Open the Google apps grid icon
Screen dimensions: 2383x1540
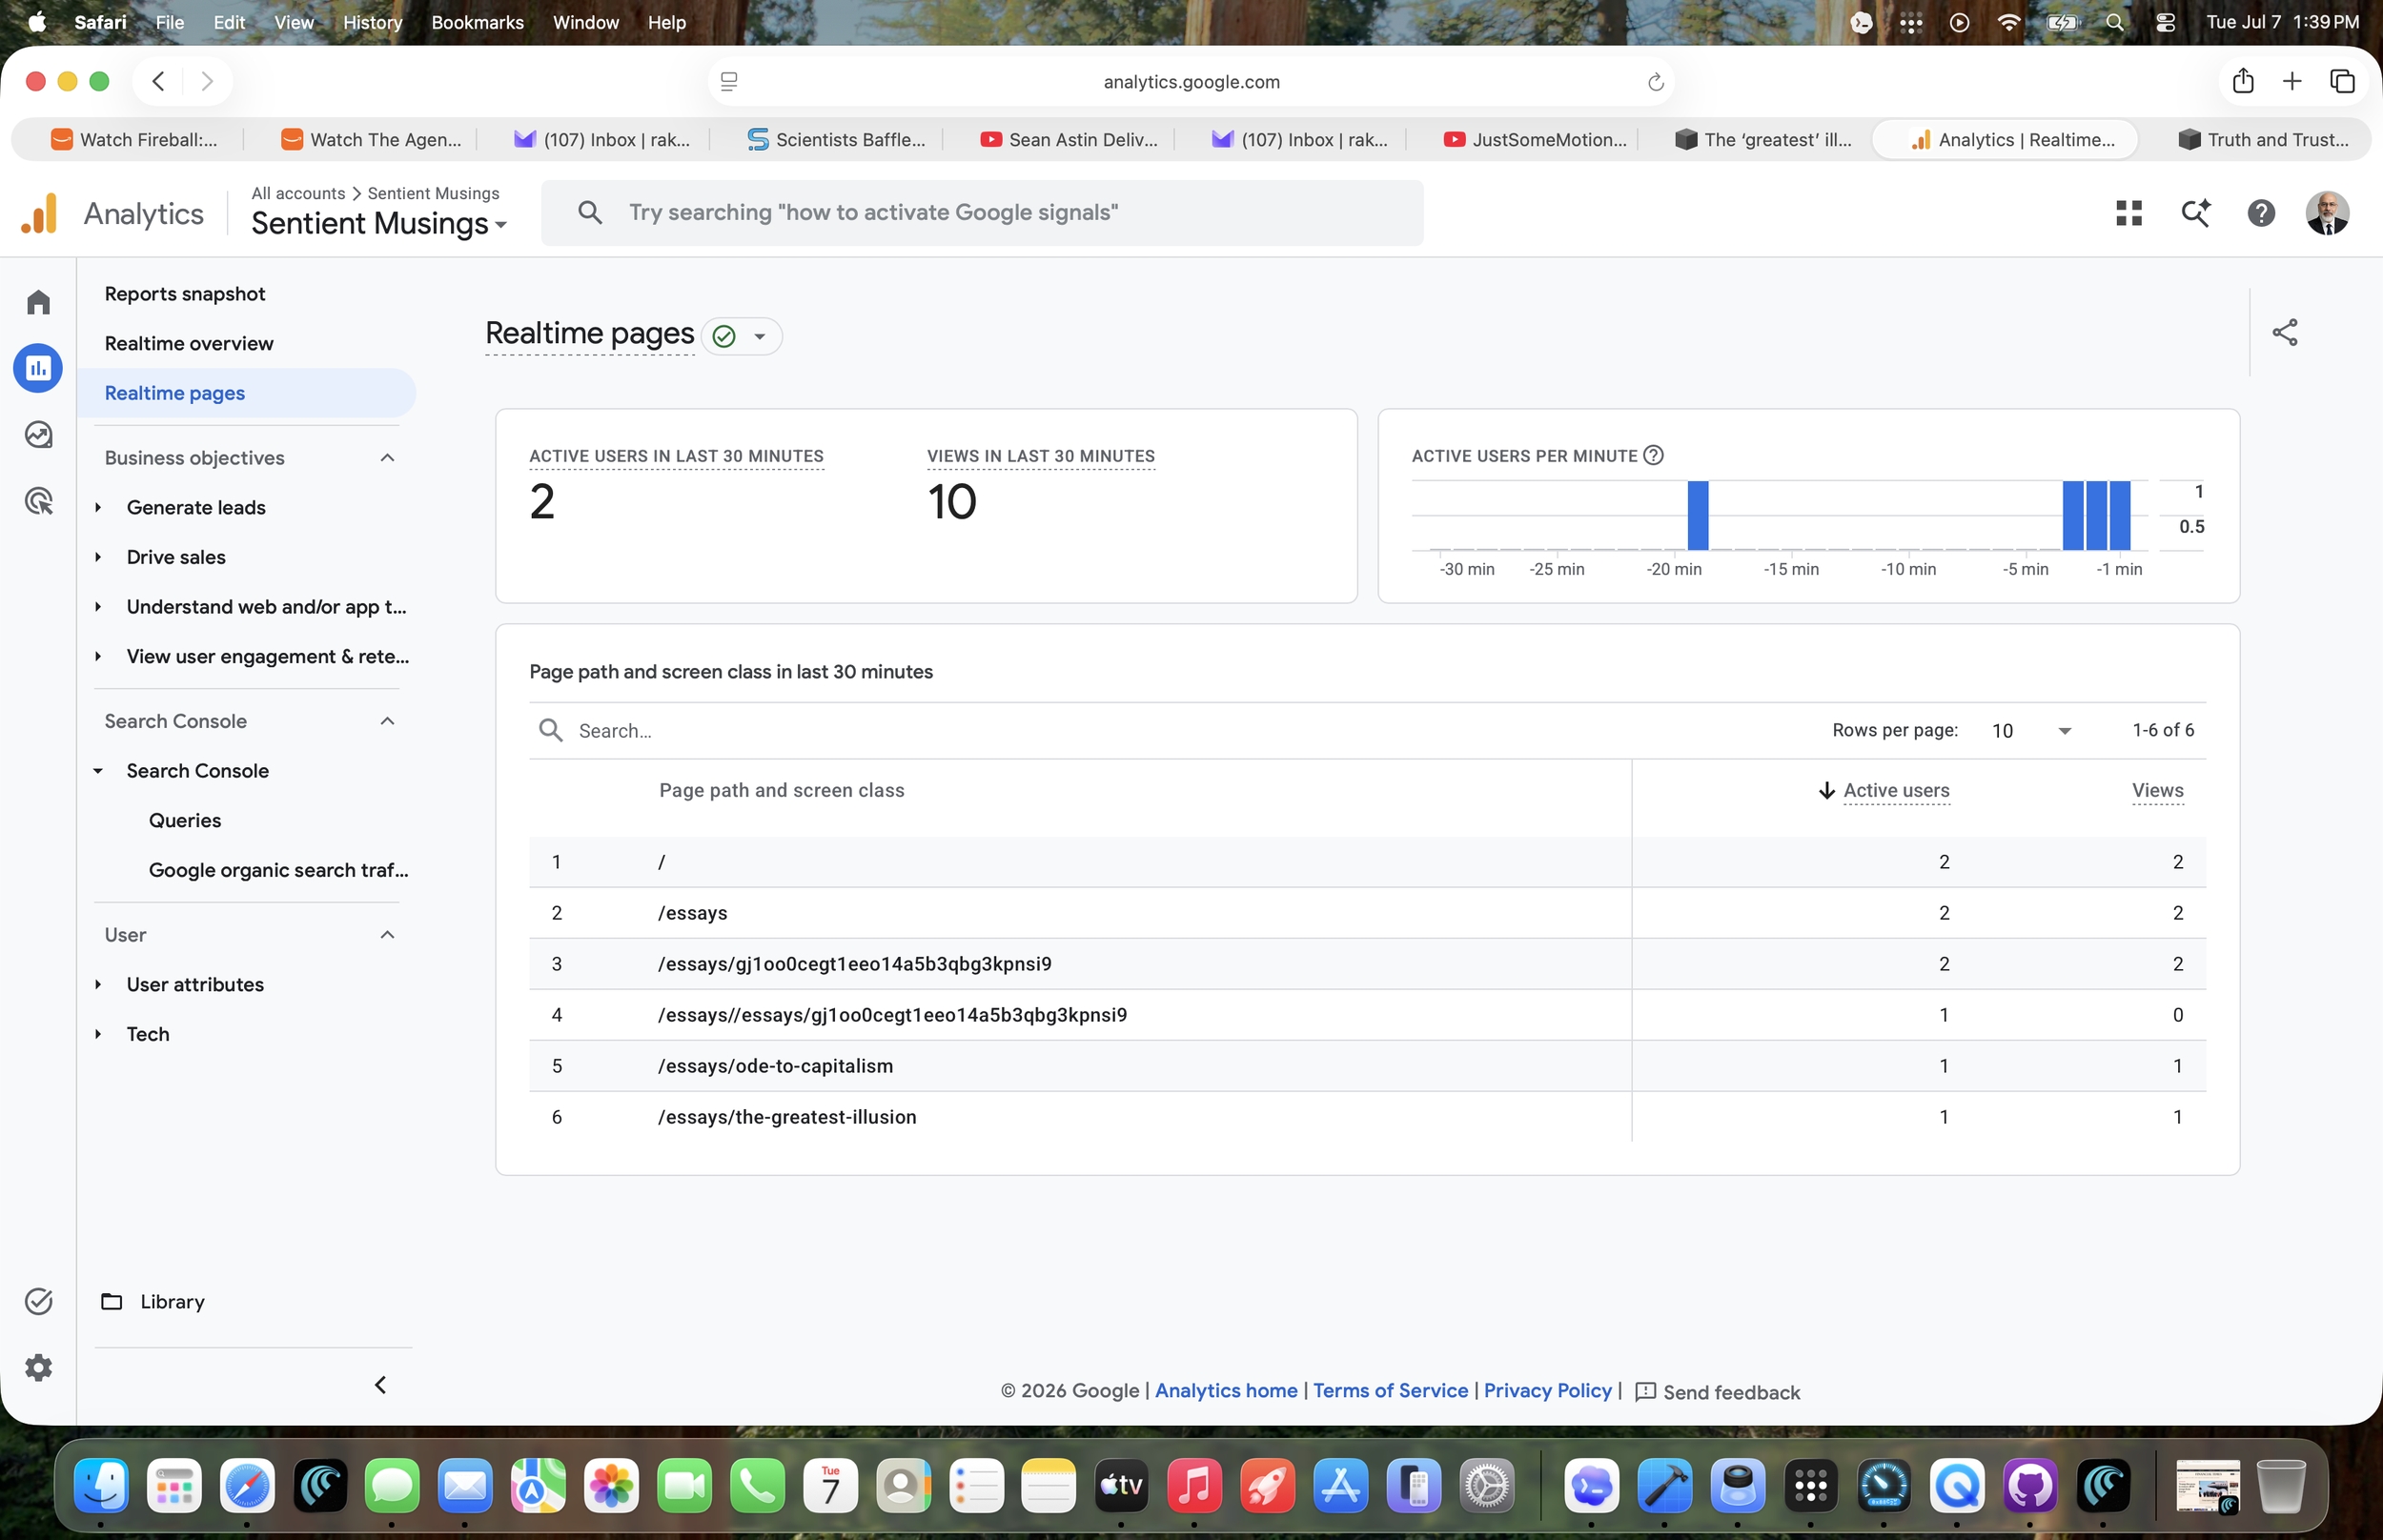pyautogui.click(x=2129, y=213)
